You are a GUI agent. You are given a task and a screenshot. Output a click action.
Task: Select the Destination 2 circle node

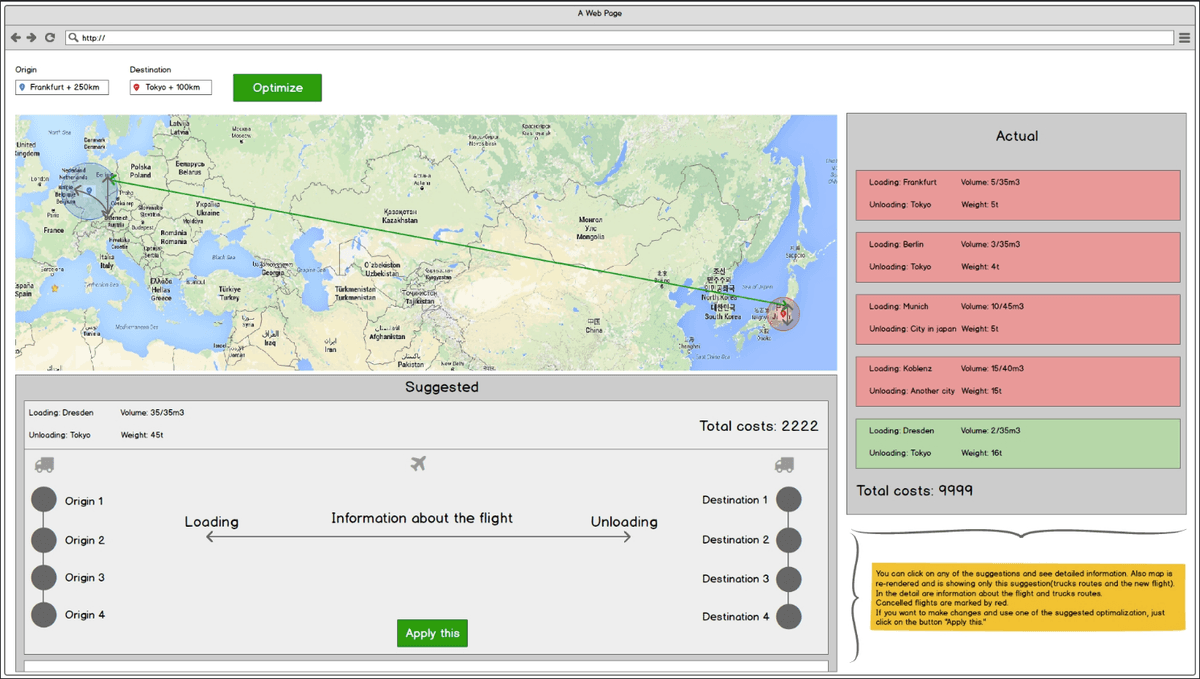click(x=789, y=540)
